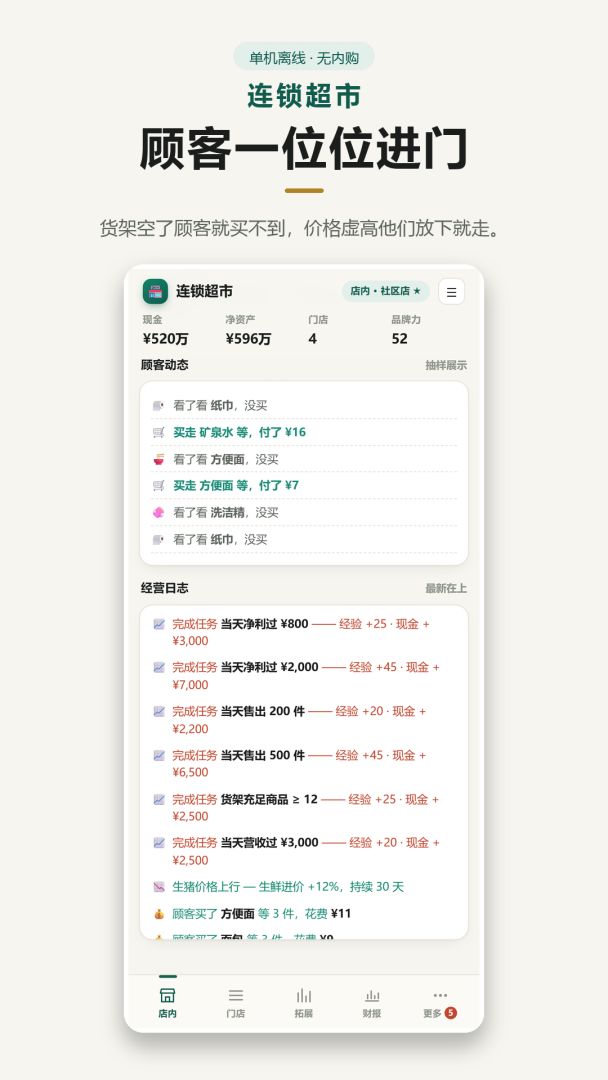Viewport: 608px width, 1080px height.
Task: Switch to the 门店 tab
Action: [235, 1003]
